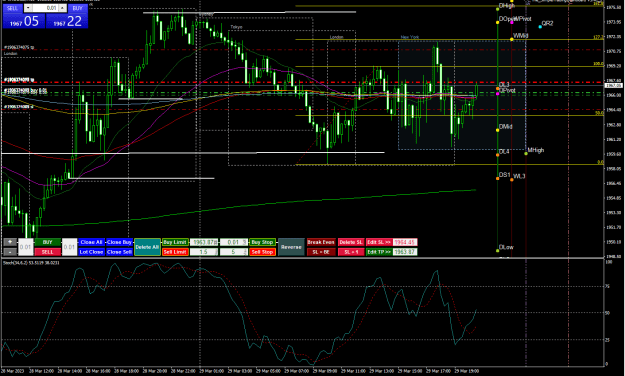The image size is (625, 376).
Task: Click the red SELL button in bottom panel
Action: 47,252
